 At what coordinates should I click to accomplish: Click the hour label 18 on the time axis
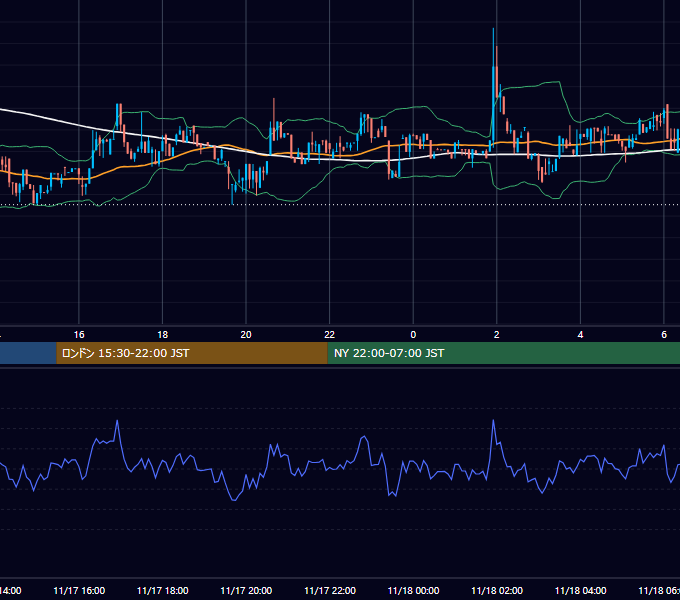point(163,335)
